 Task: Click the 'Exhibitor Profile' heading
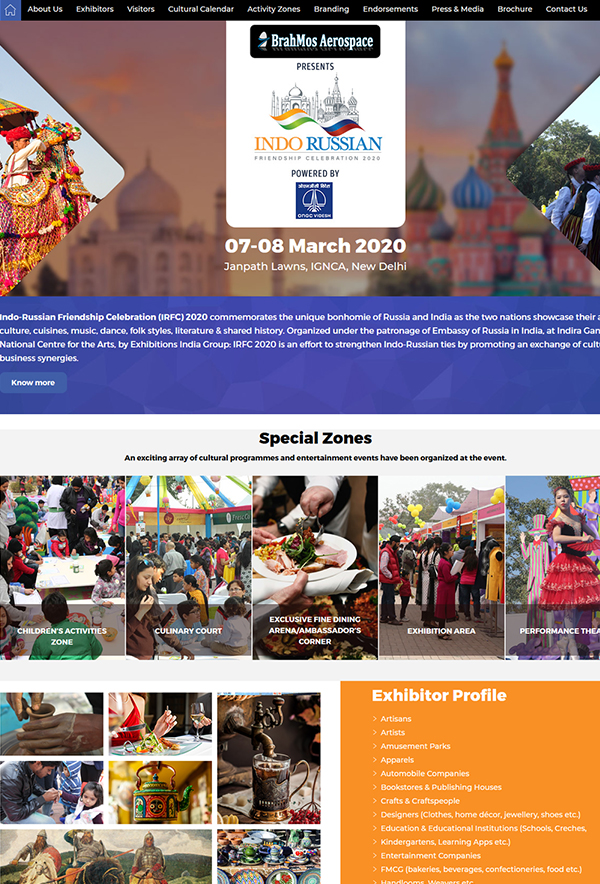(439, 696)
